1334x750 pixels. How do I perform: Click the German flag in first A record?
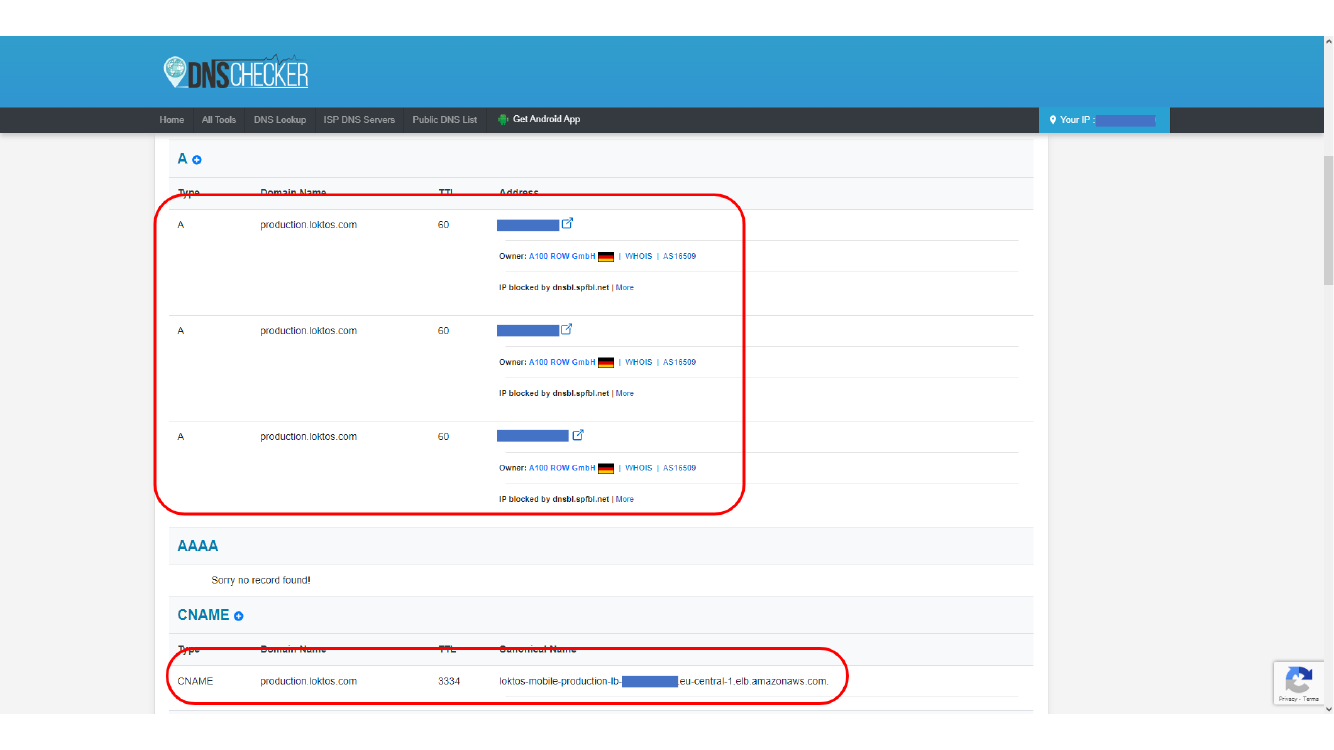[606, 257]
